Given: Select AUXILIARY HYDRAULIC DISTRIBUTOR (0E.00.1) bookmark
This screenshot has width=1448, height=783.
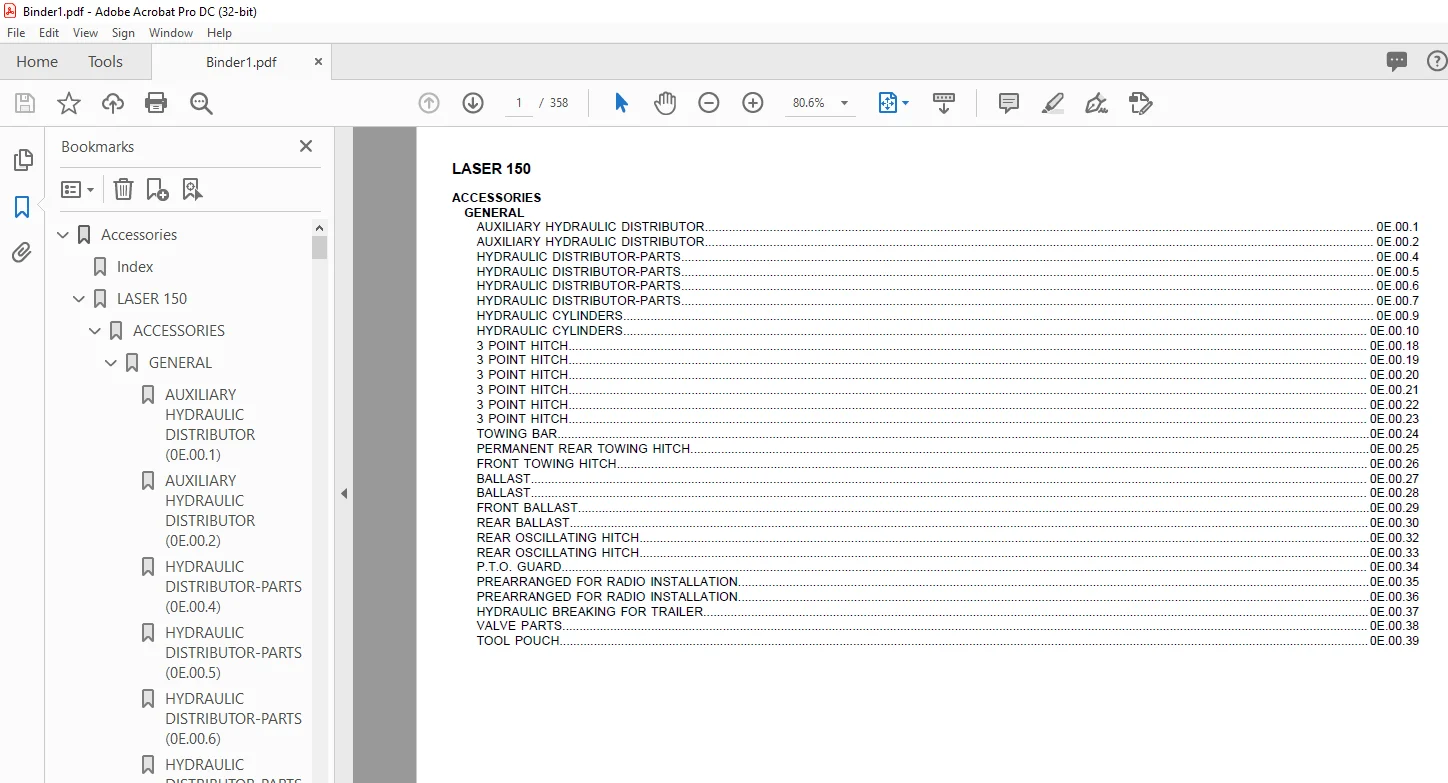Looking at the screenshot, I should point(210,425).
